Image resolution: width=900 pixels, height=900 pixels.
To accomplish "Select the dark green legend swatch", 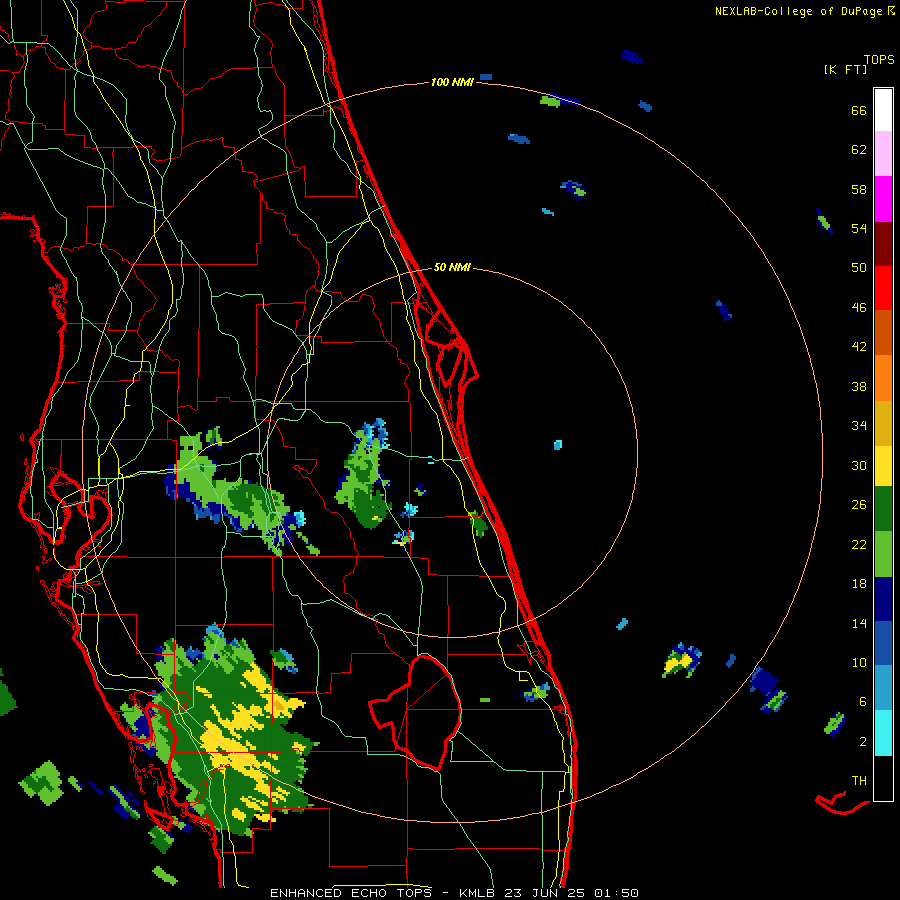I will coord(883,509).
